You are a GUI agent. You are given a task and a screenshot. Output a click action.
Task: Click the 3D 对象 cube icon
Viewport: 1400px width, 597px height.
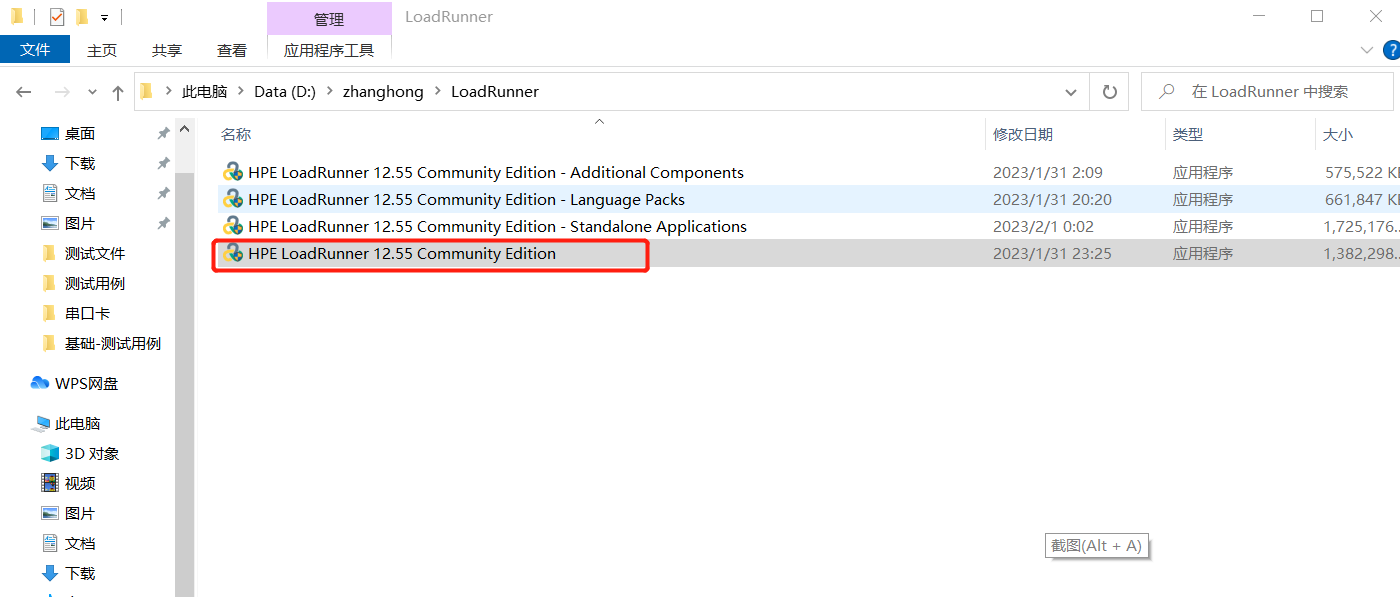pos(50,453)
